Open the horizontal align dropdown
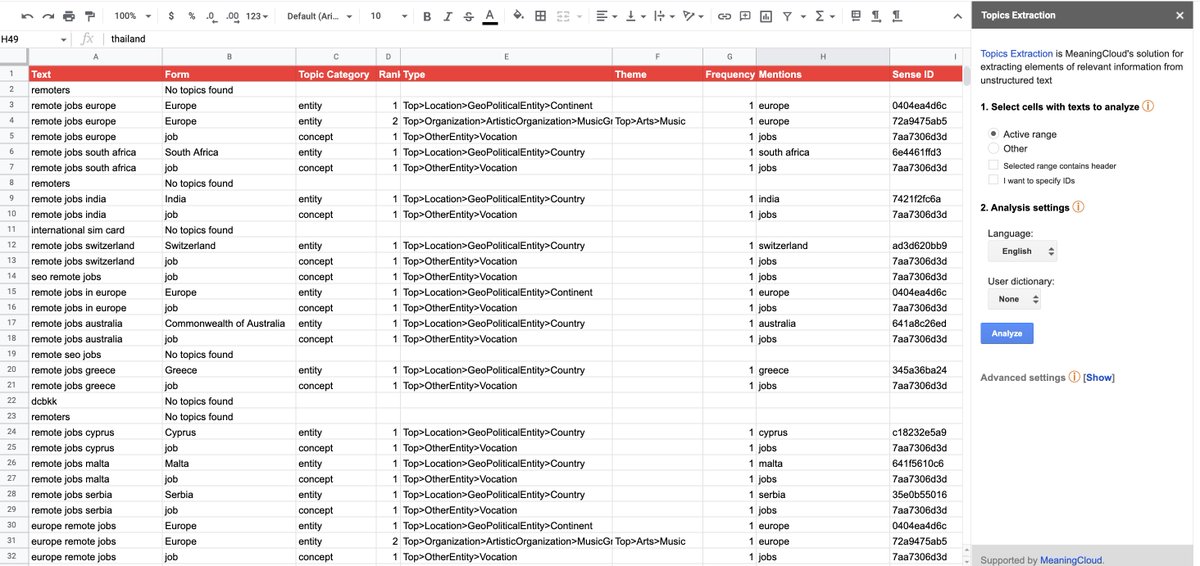 (x=605, y=16)
